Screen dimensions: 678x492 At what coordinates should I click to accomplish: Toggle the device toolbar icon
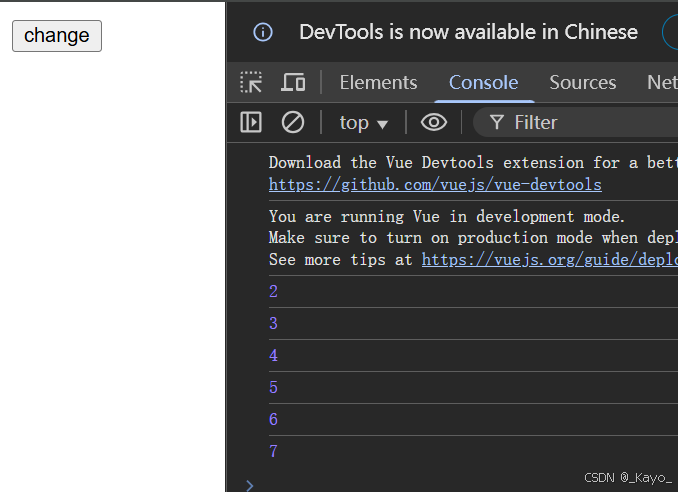click(x=293, y=82)
